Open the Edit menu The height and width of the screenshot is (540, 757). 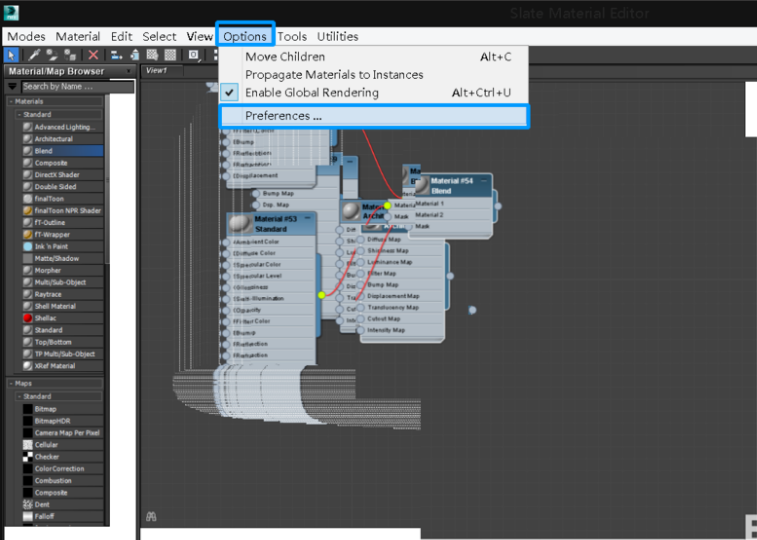click(x=121, y=37)
